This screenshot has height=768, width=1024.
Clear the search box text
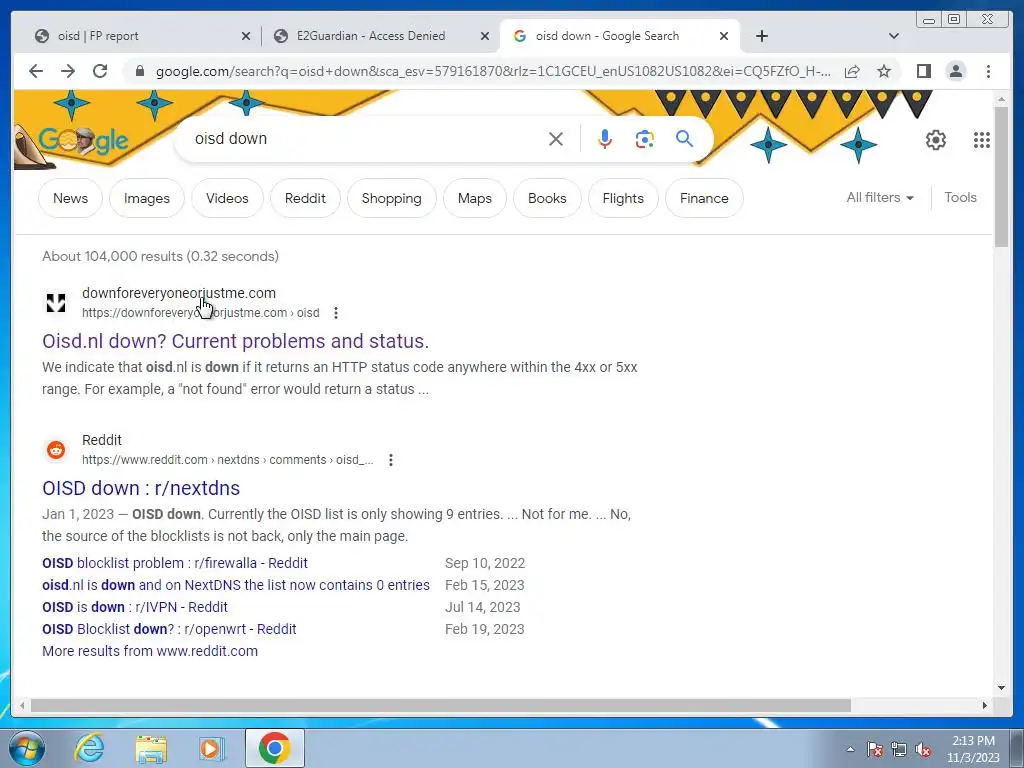pos(556,139)
